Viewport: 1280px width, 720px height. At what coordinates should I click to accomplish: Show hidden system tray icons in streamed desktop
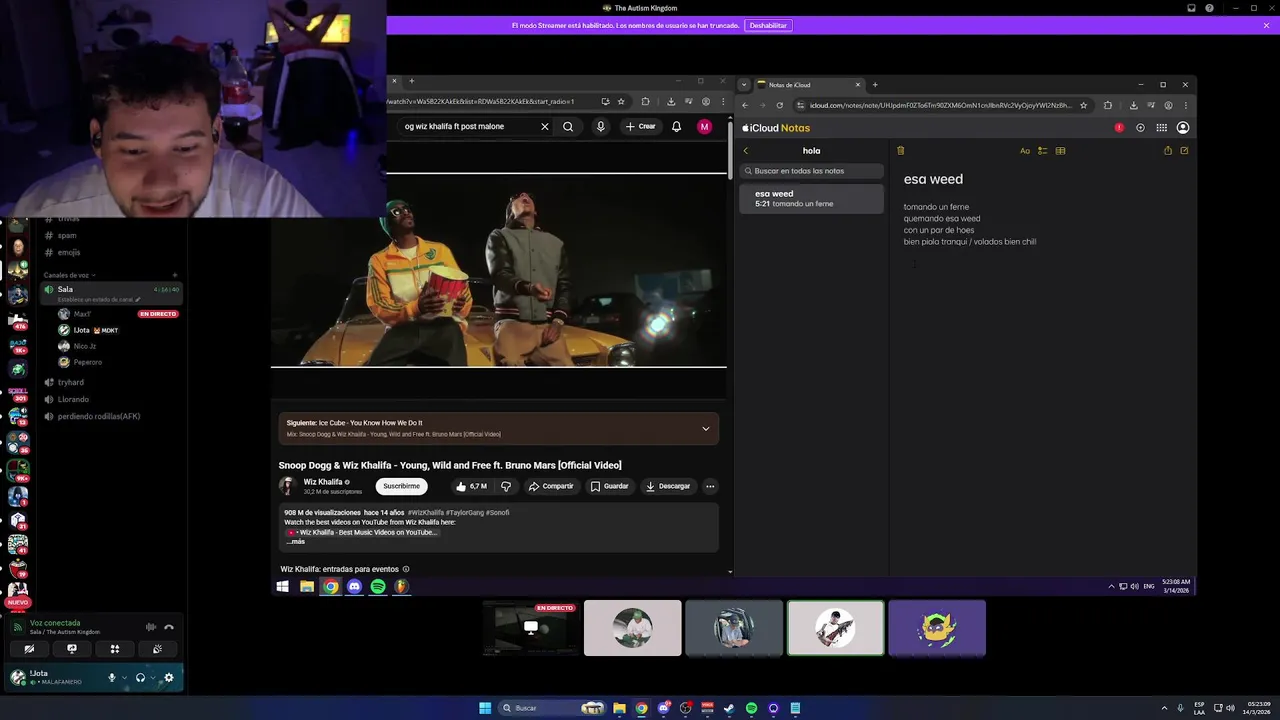1111,586
